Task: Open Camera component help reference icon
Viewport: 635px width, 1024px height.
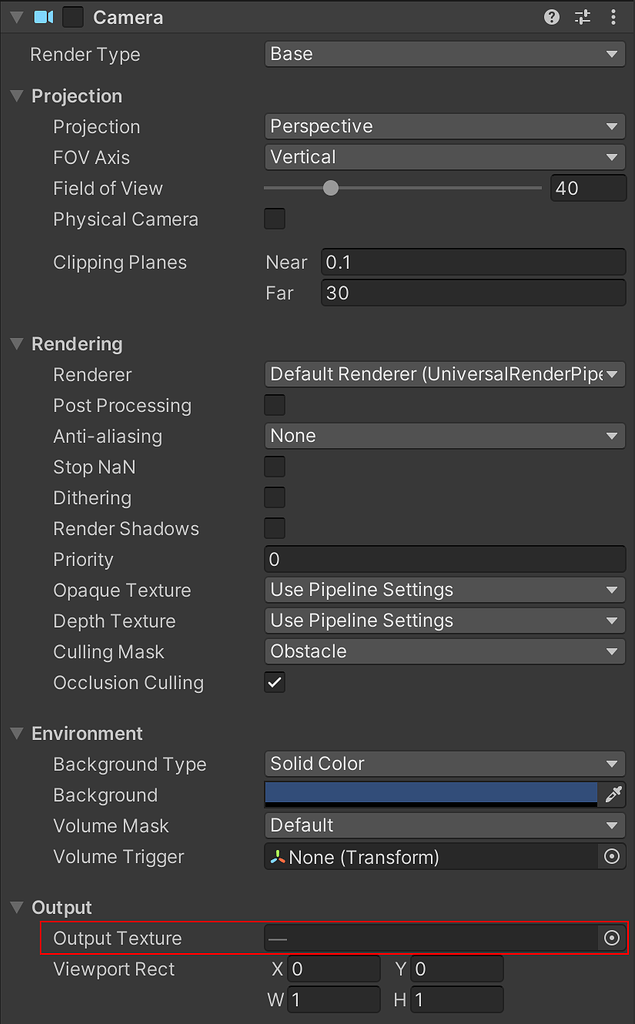Action: click(x=552, y=17)
